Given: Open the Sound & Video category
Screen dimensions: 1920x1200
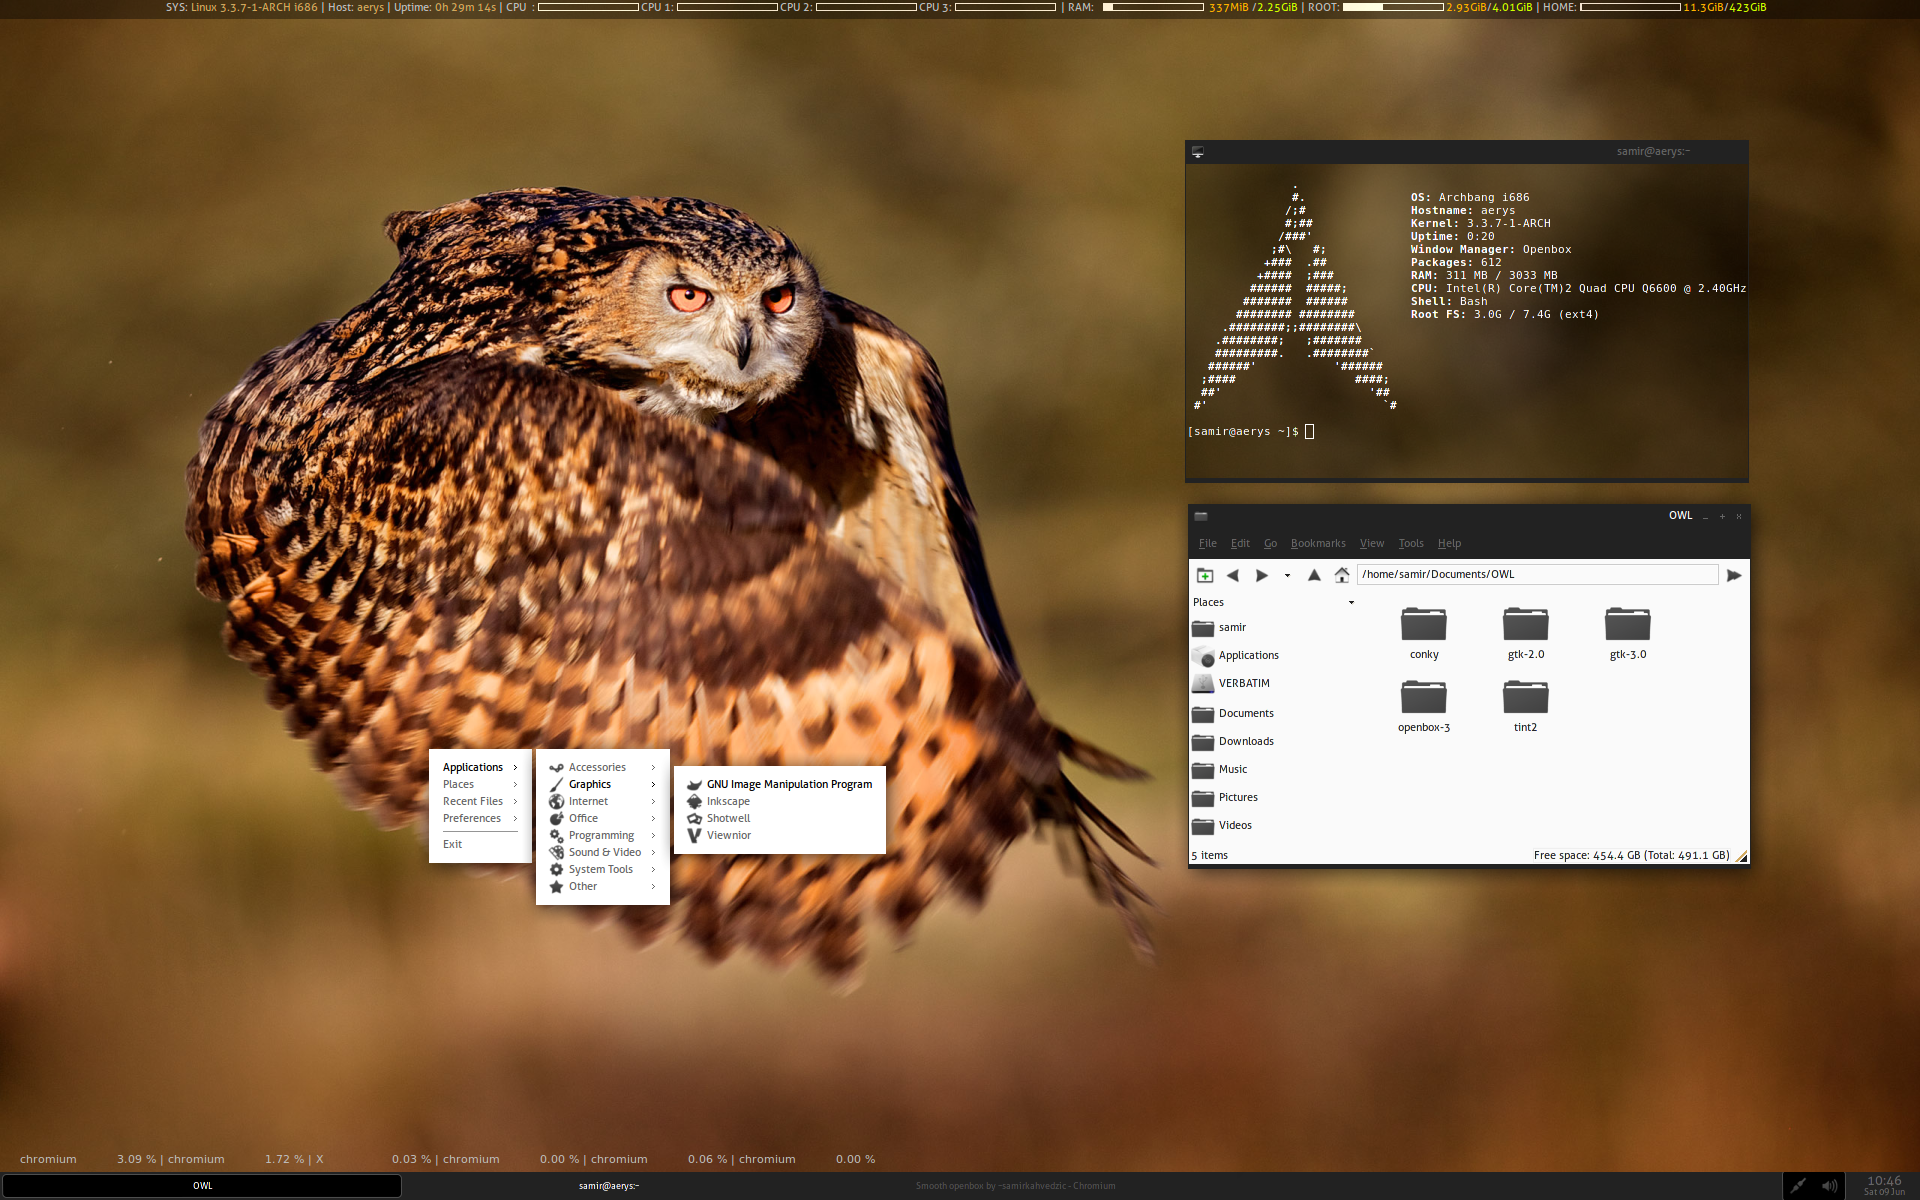Looking at the screenshot, I should (x=603, y=852).
